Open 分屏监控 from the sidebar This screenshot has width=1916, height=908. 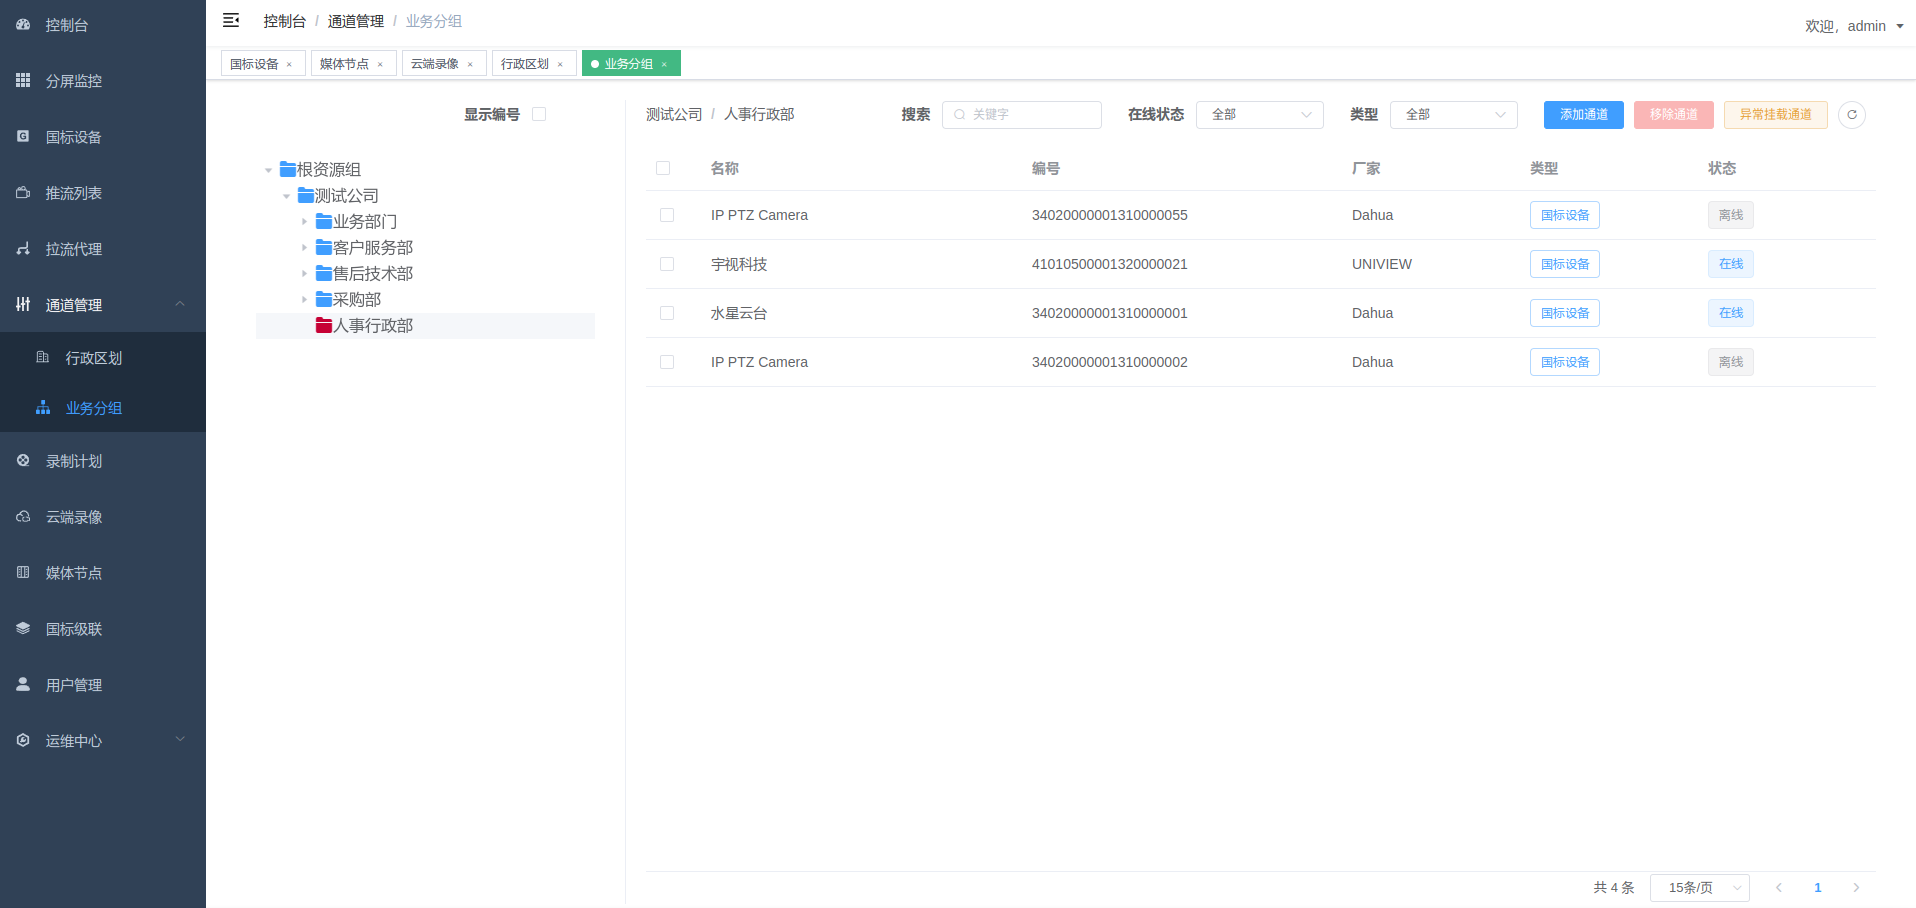72,81
